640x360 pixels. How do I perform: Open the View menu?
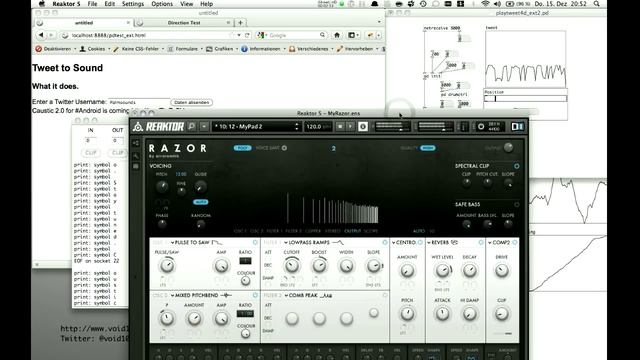[x=187, y=4]
